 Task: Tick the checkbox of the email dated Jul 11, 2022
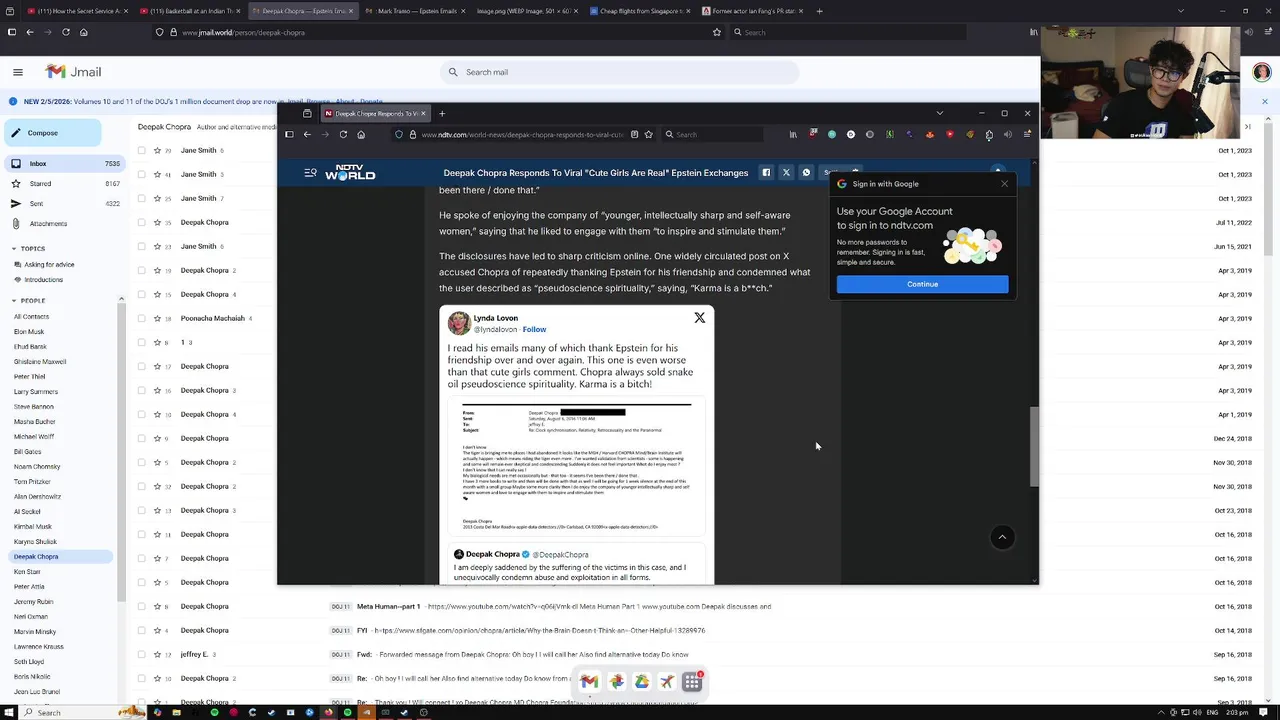tap(142, 222)
